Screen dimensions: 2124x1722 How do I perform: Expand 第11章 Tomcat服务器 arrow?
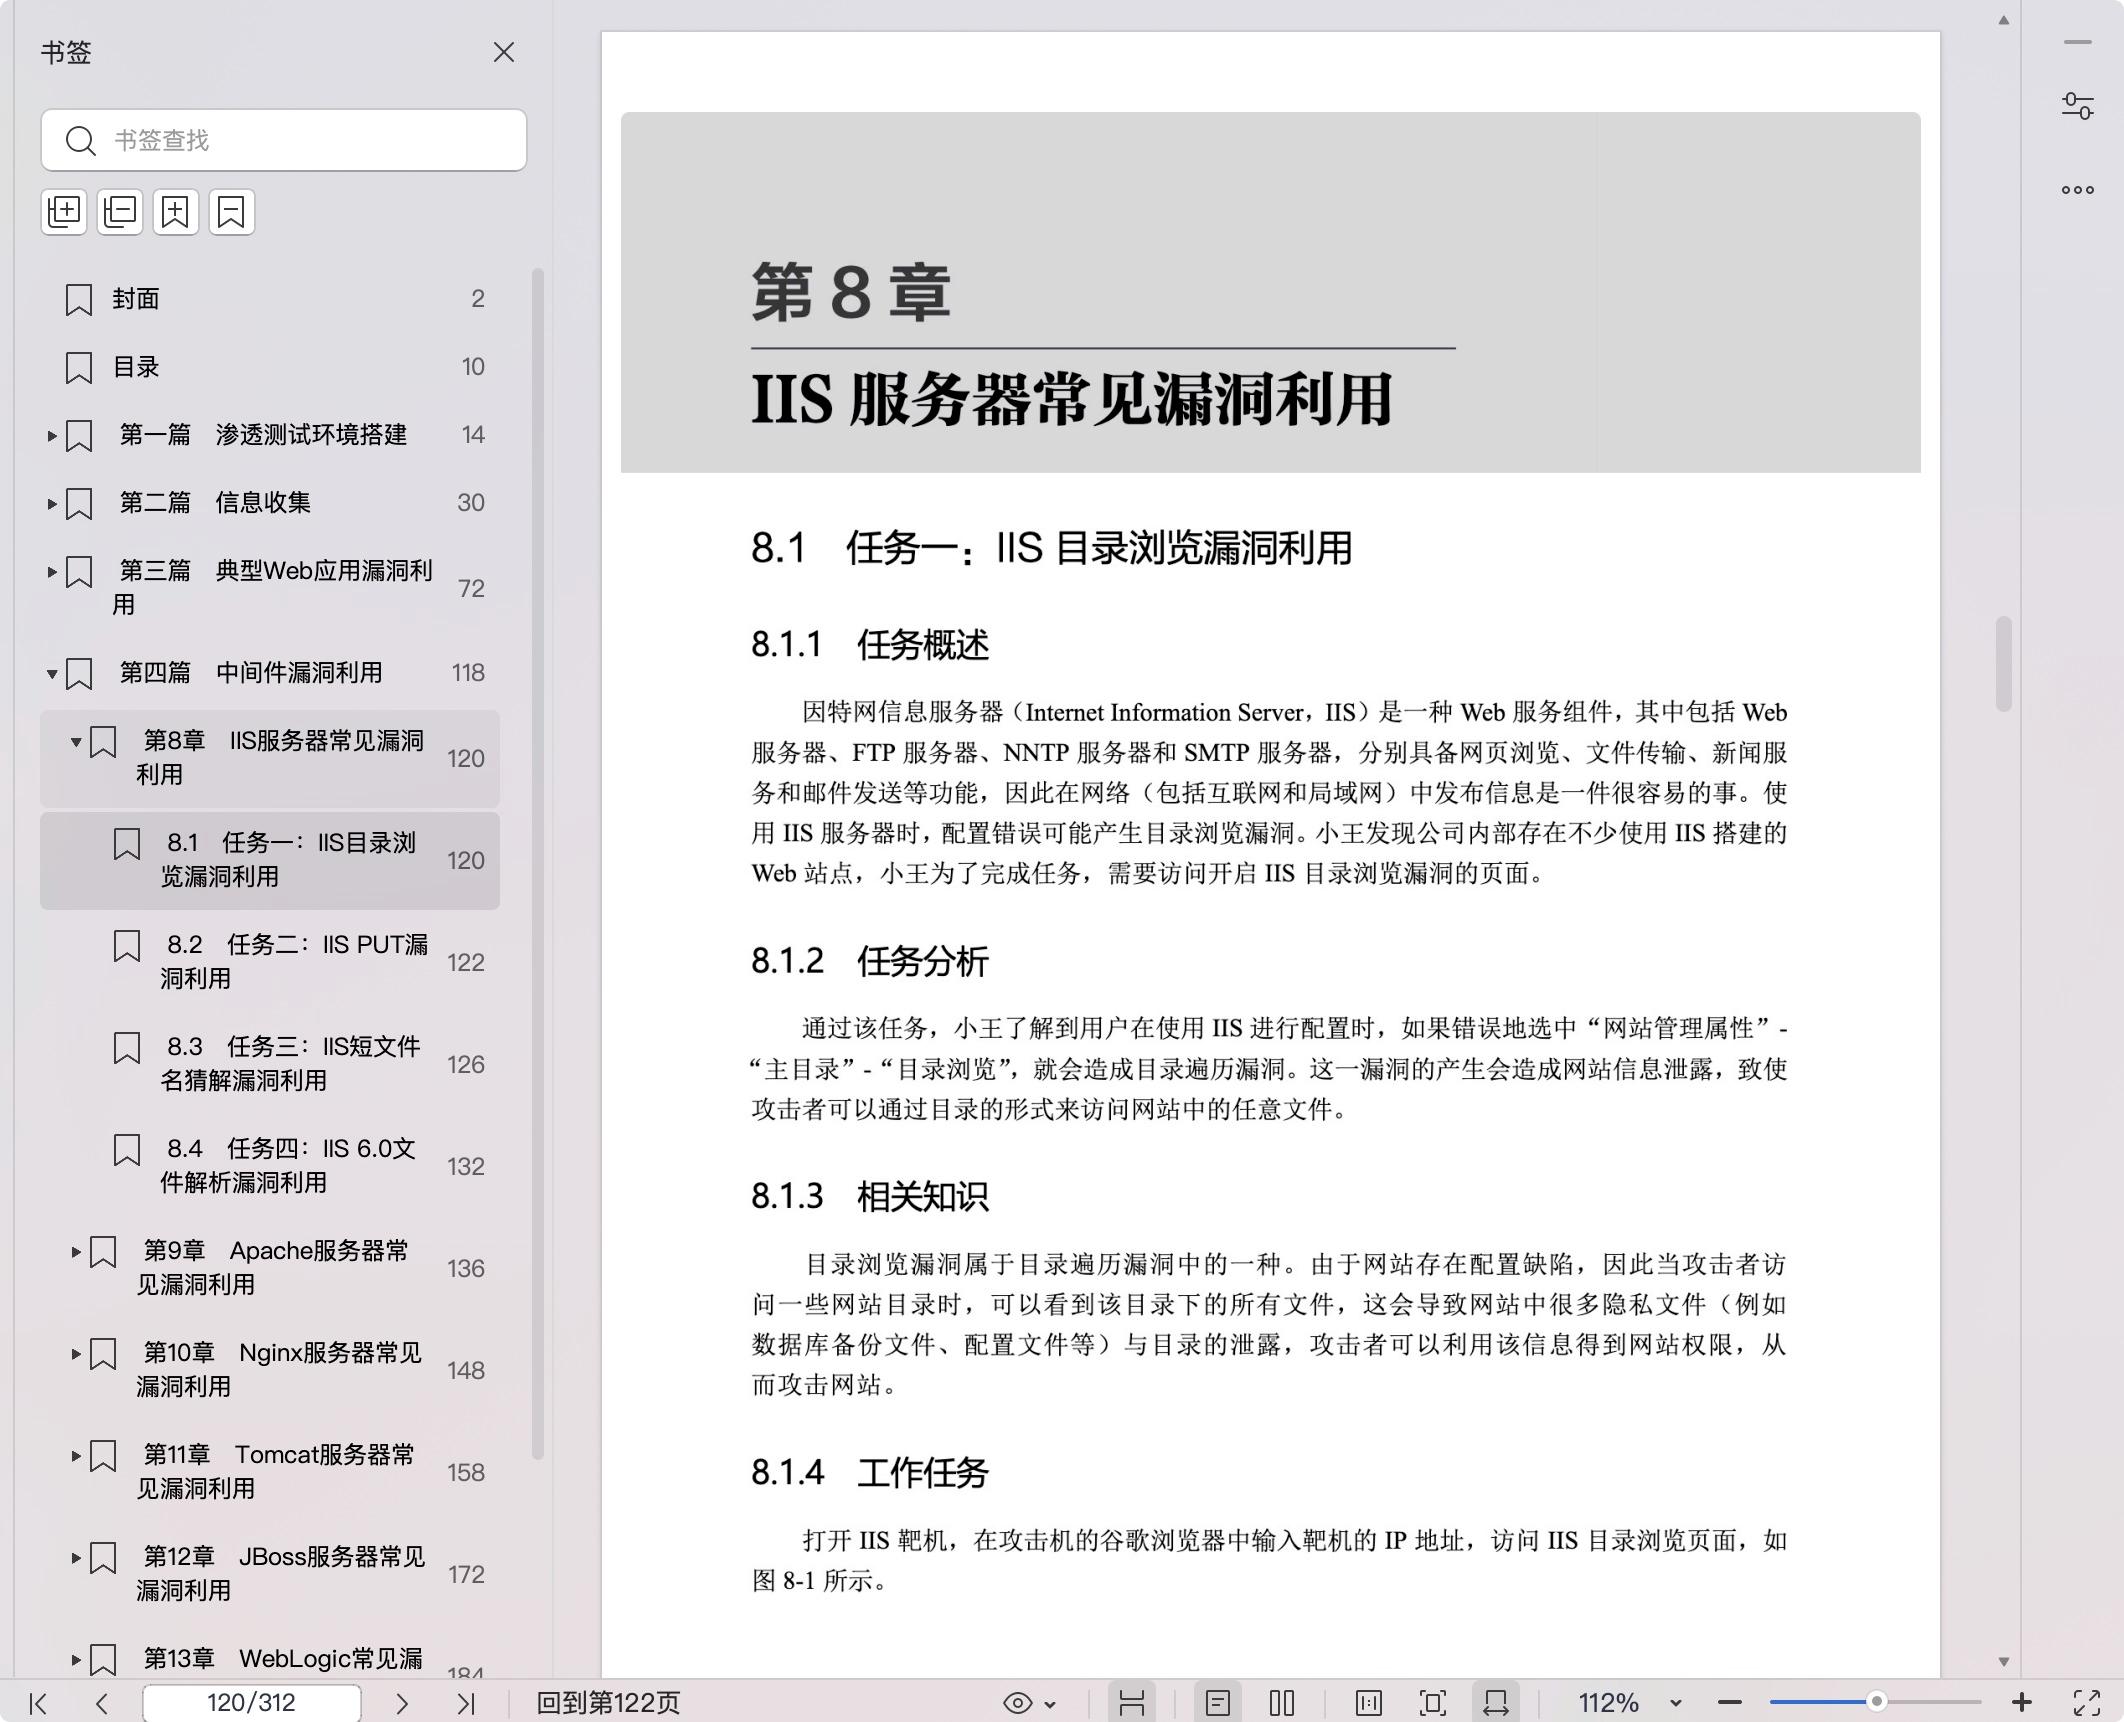pos(76,1455)
